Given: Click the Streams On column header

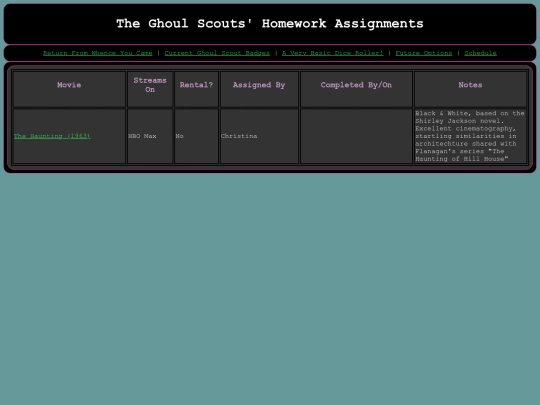Looking at the screenshot, I should tap(150, 89).
